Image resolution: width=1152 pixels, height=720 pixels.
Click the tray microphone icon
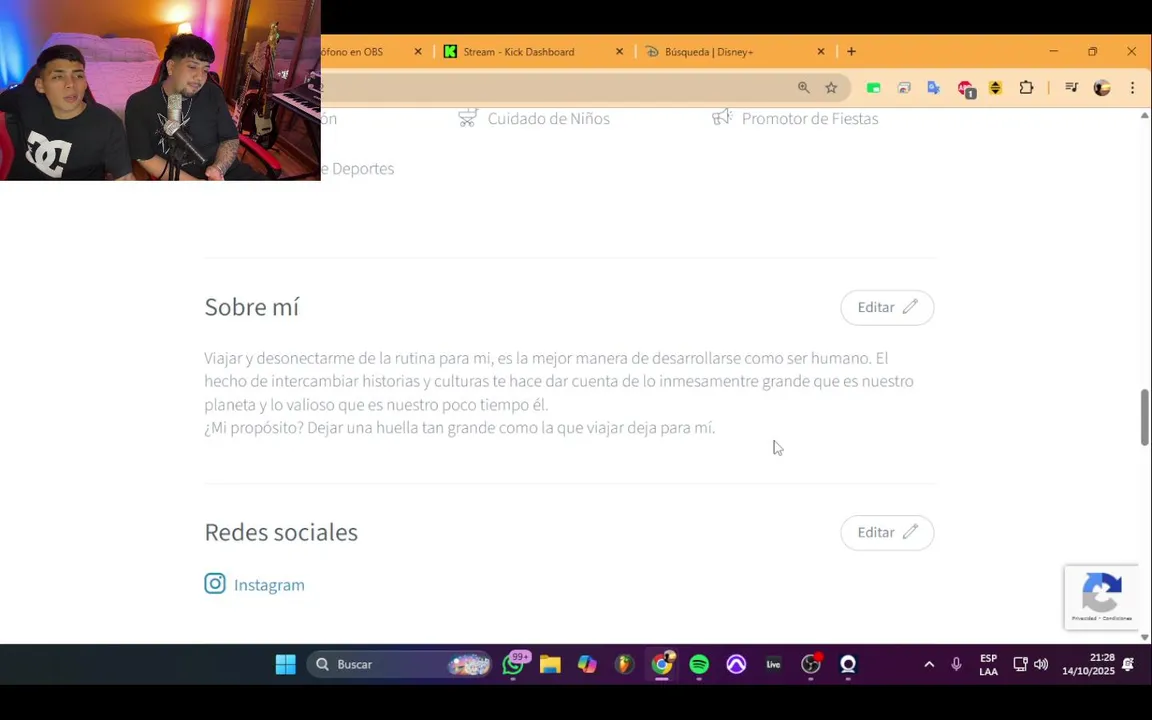956,664
